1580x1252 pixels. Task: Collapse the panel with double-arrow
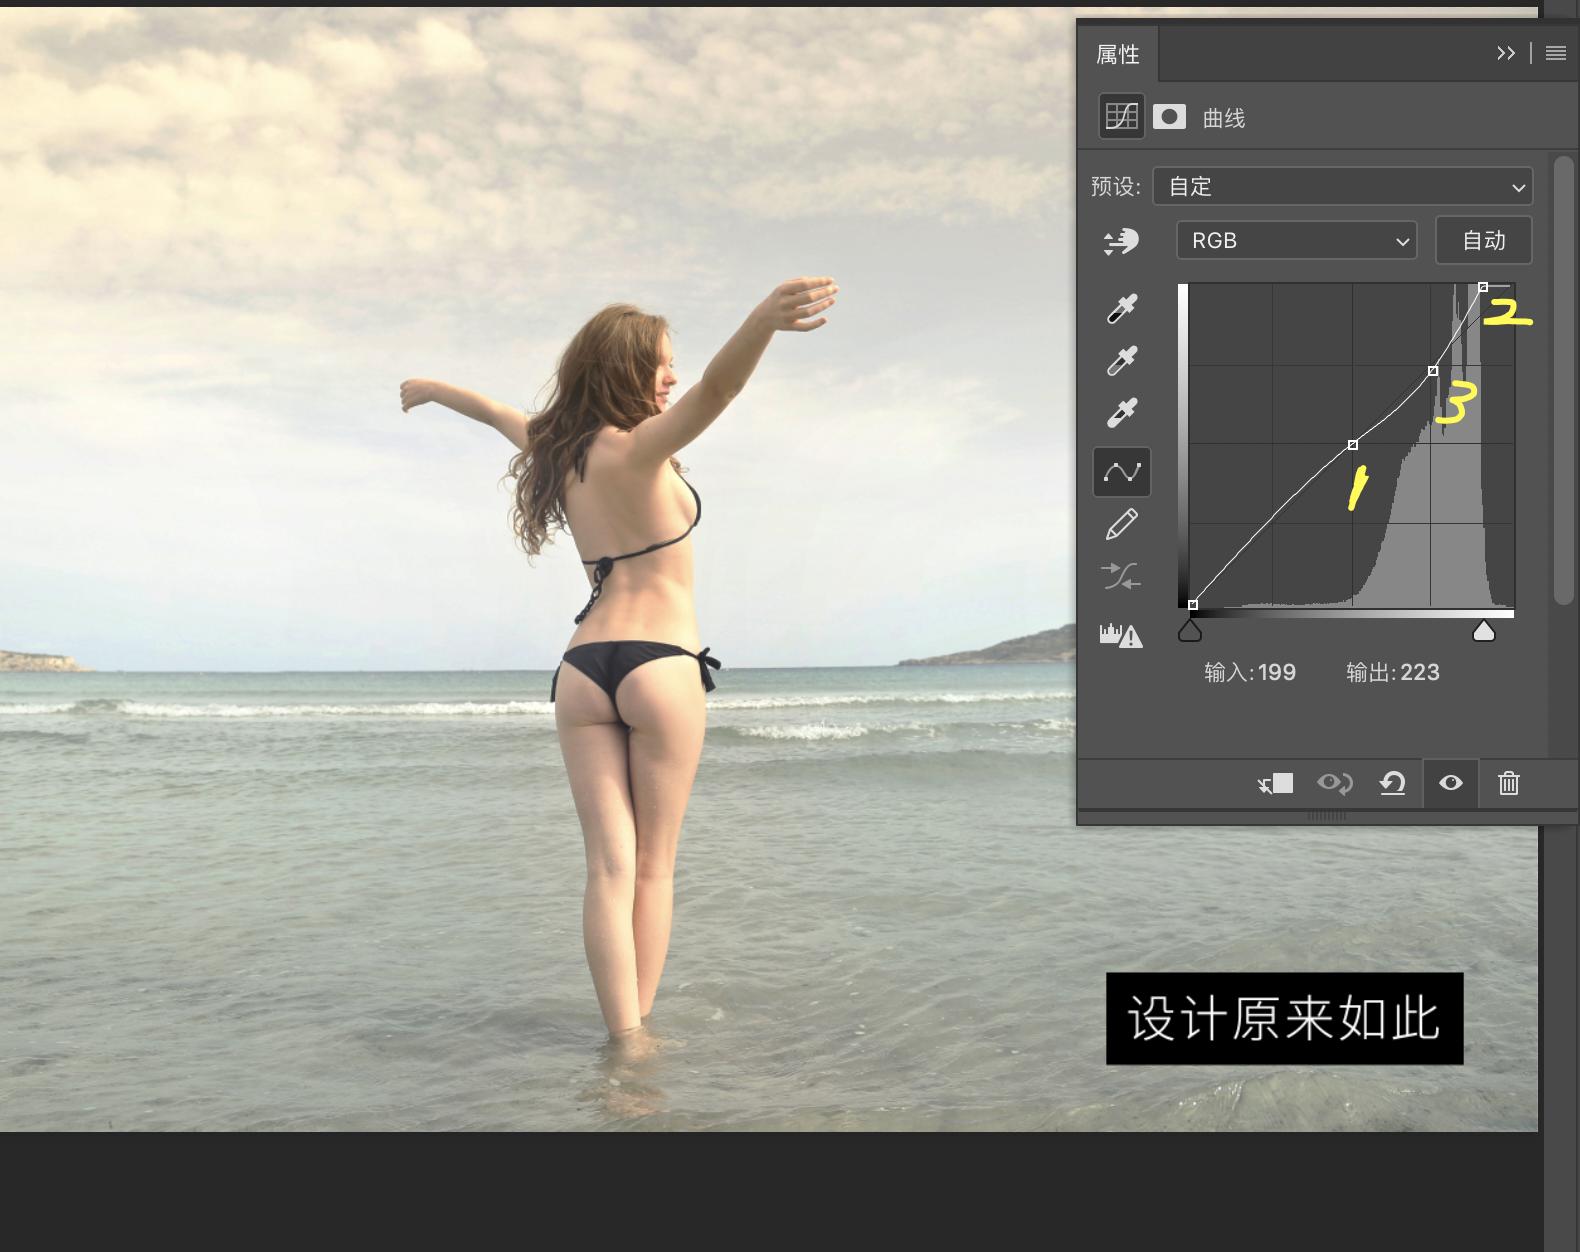[1506, 54]
